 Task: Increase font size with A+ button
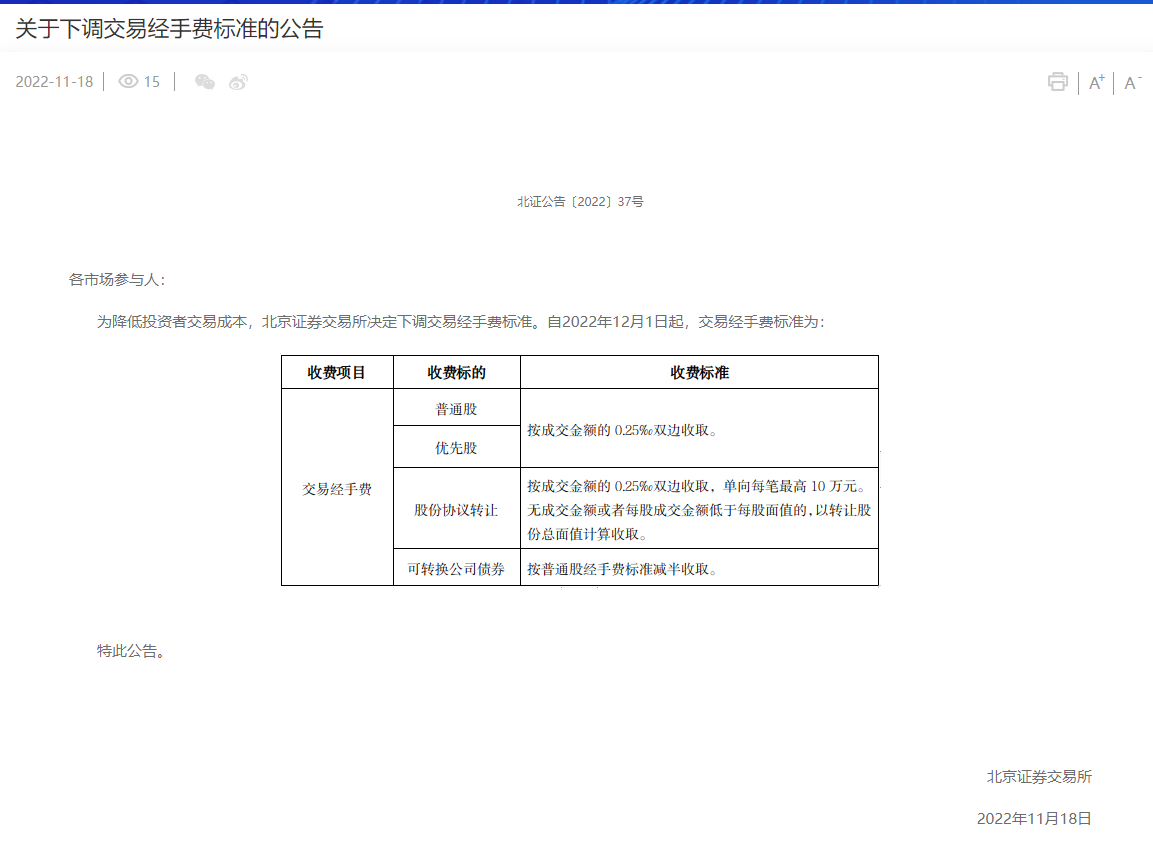click(1097, 82)
